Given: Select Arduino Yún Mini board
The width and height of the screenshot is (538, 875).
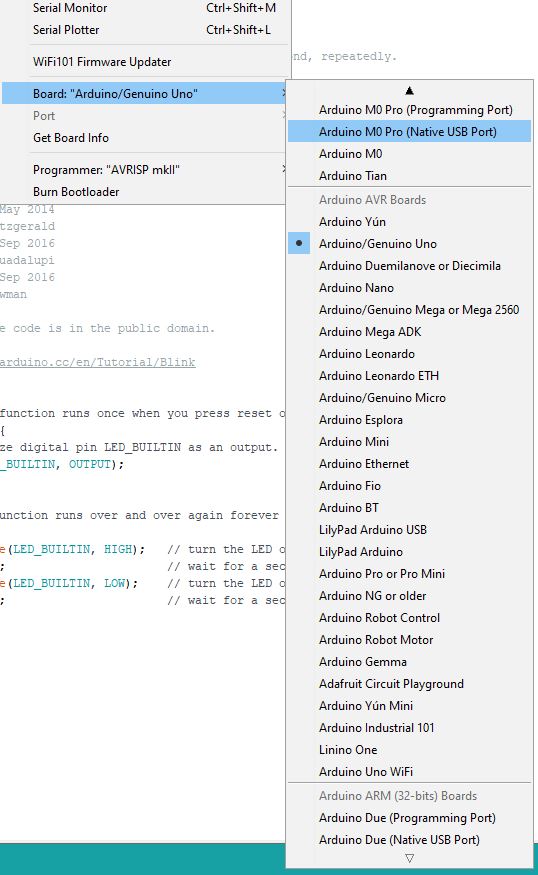Looking at the screenshot, I should [x=409, y=705].
